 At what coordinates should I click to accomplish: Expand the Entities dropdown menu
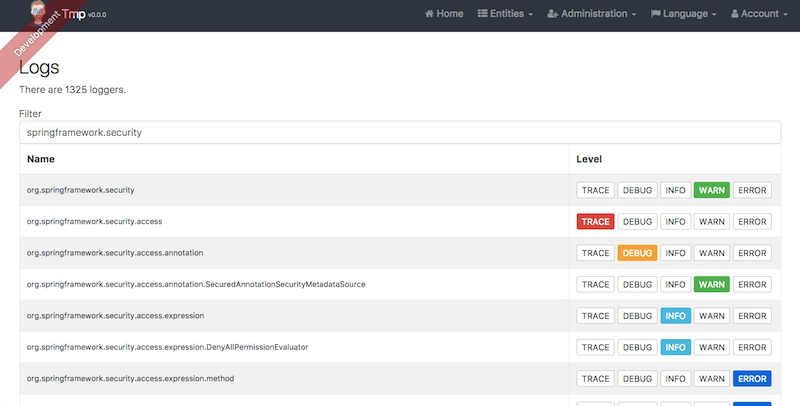(505, 15)
